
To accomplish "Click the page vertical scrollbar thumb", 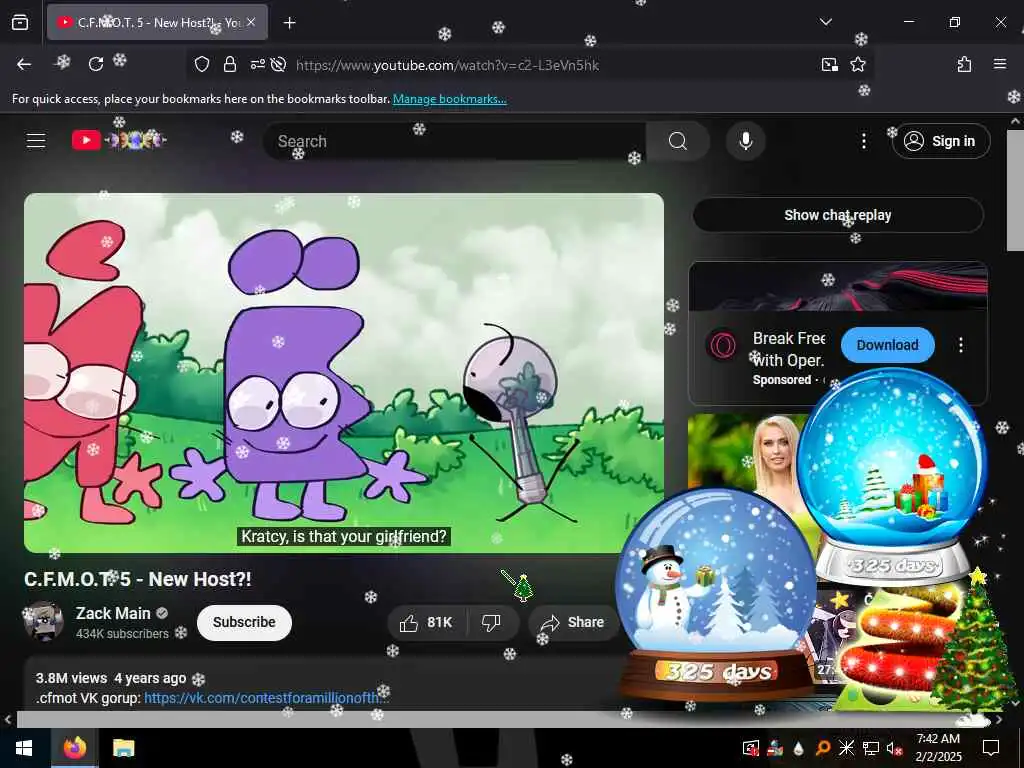I will click(x=1015, y=189).
